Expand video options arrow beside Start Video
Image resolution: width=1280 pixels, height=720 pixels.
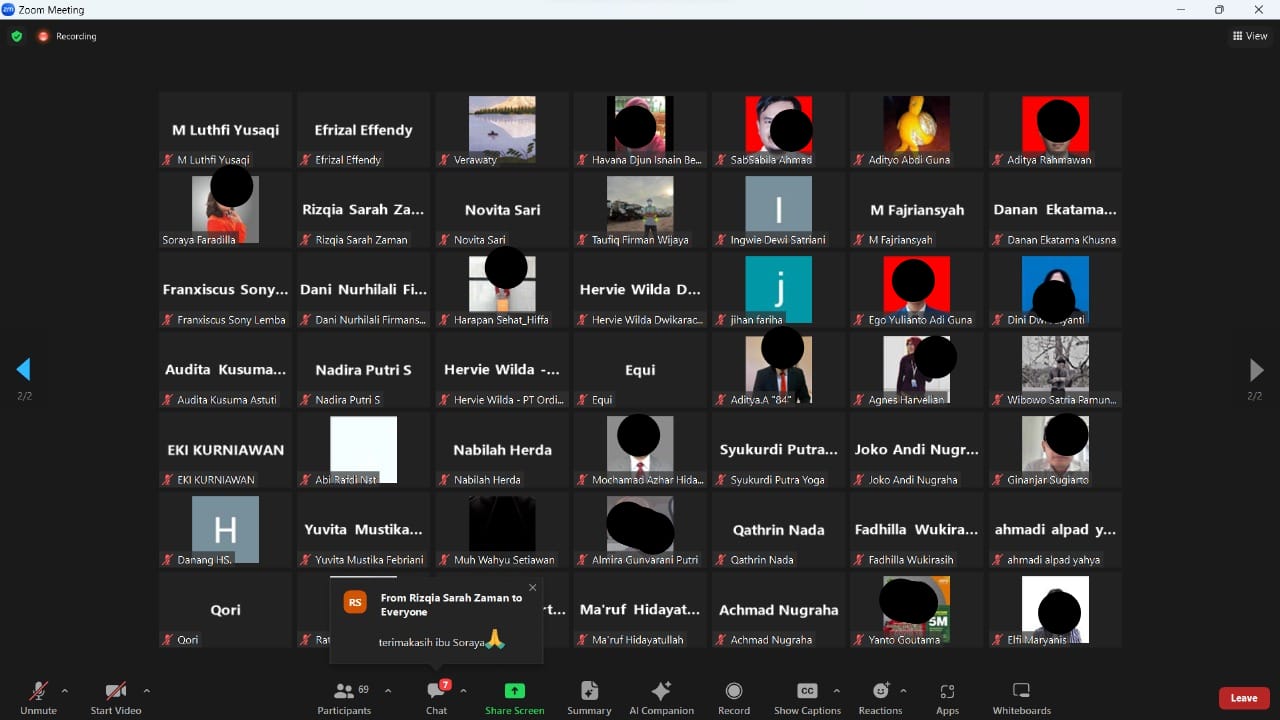pos(147,691)
